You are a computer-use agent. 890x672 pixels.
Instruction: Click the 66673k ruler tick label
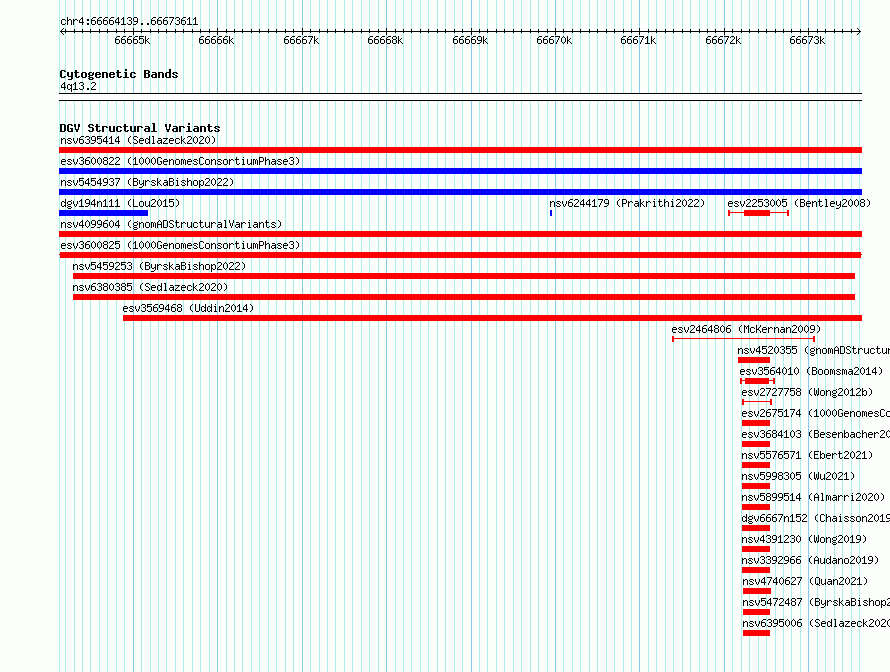pos(807,40)
